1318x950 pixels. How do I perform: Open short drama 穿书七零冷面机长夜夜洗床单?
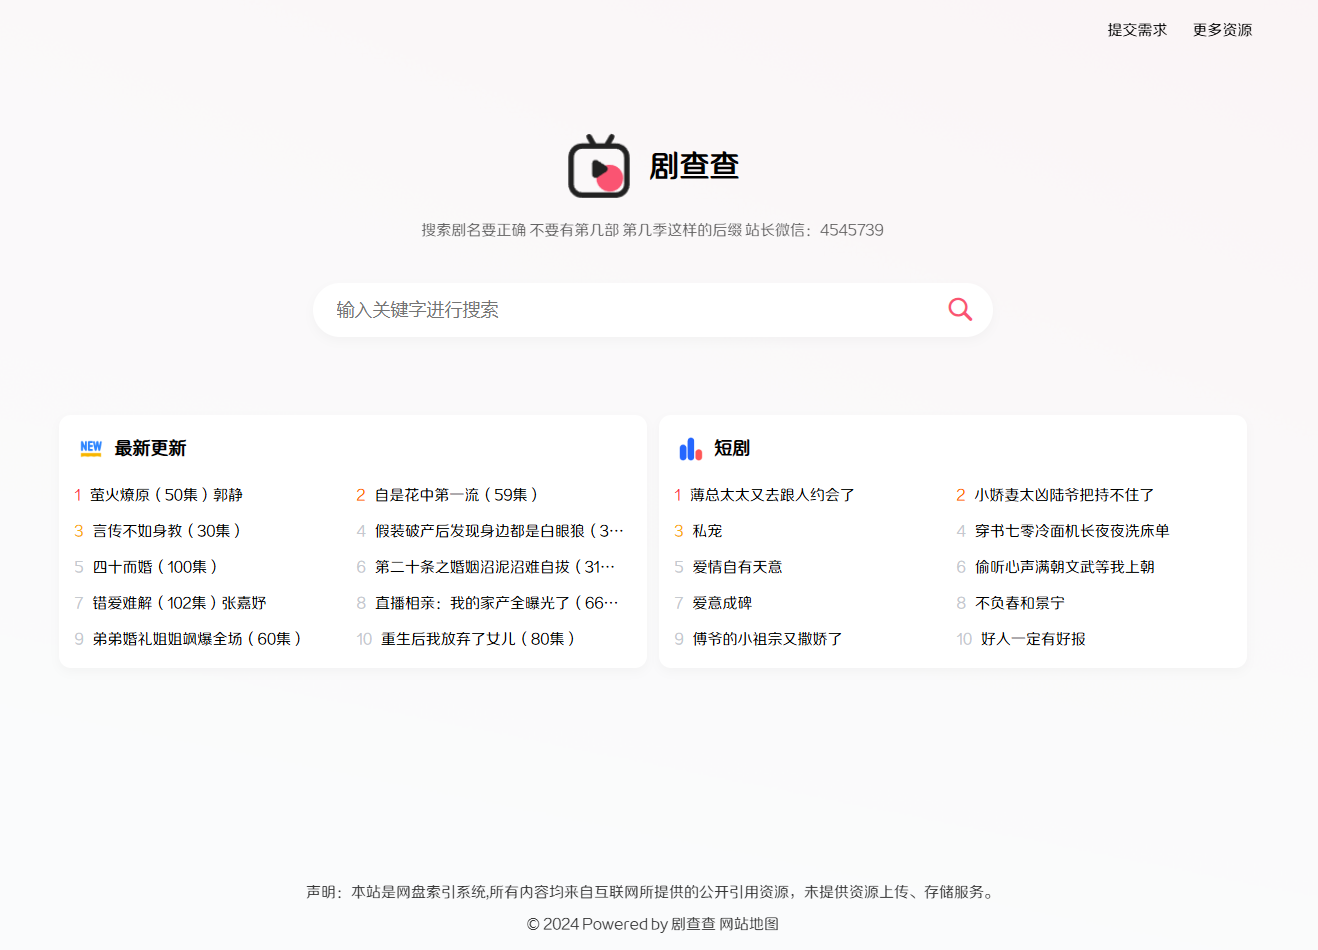1072,531
